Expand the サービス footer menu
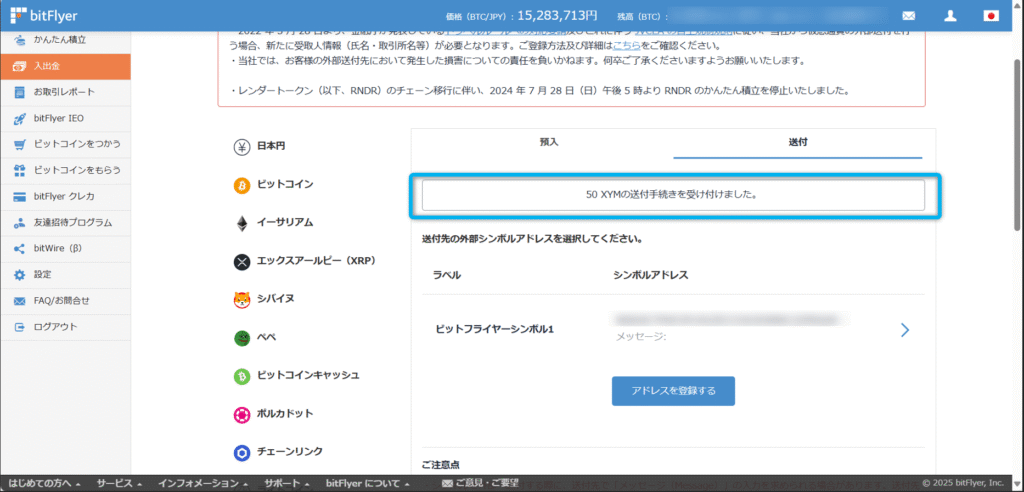The image size is (1024, 492). coord(120,484)
